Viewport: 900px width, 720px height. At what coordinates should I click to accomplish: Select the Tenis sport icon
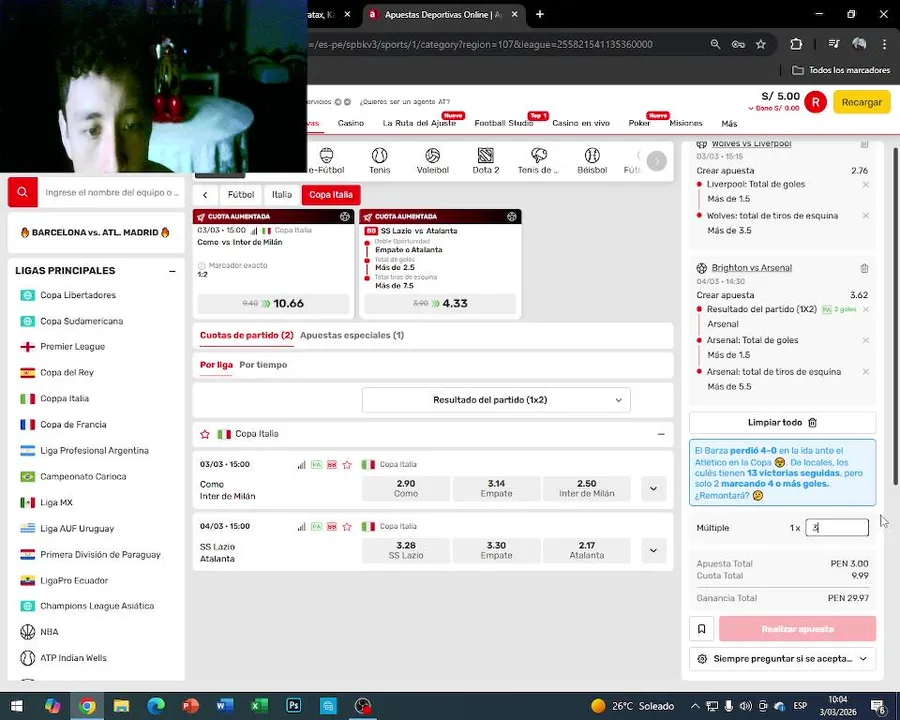pos(379,161)
